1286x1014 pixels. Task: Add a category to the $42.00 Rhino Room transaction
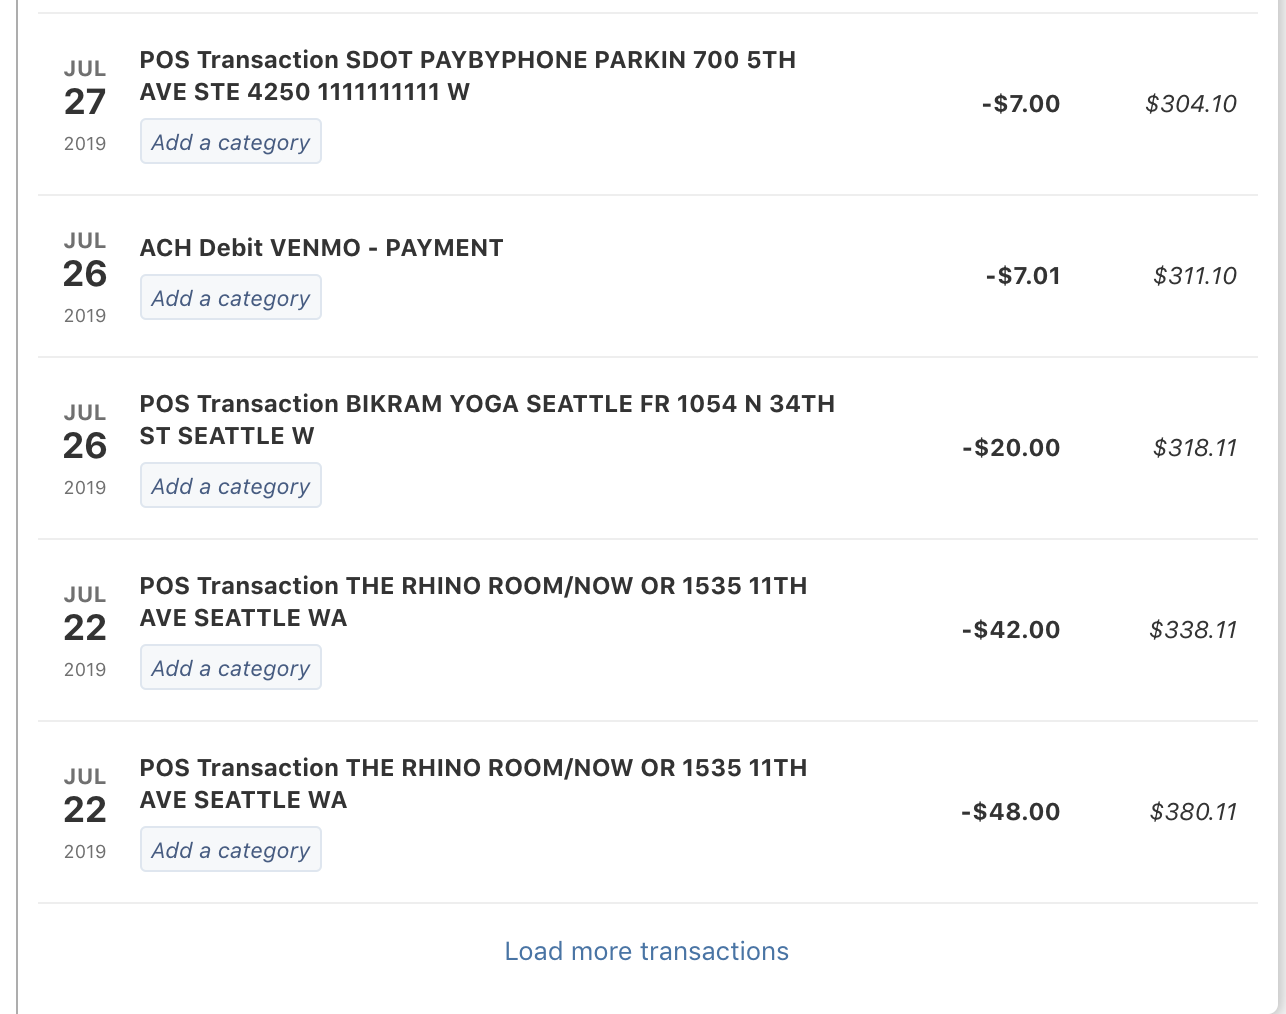click(230, 667)
